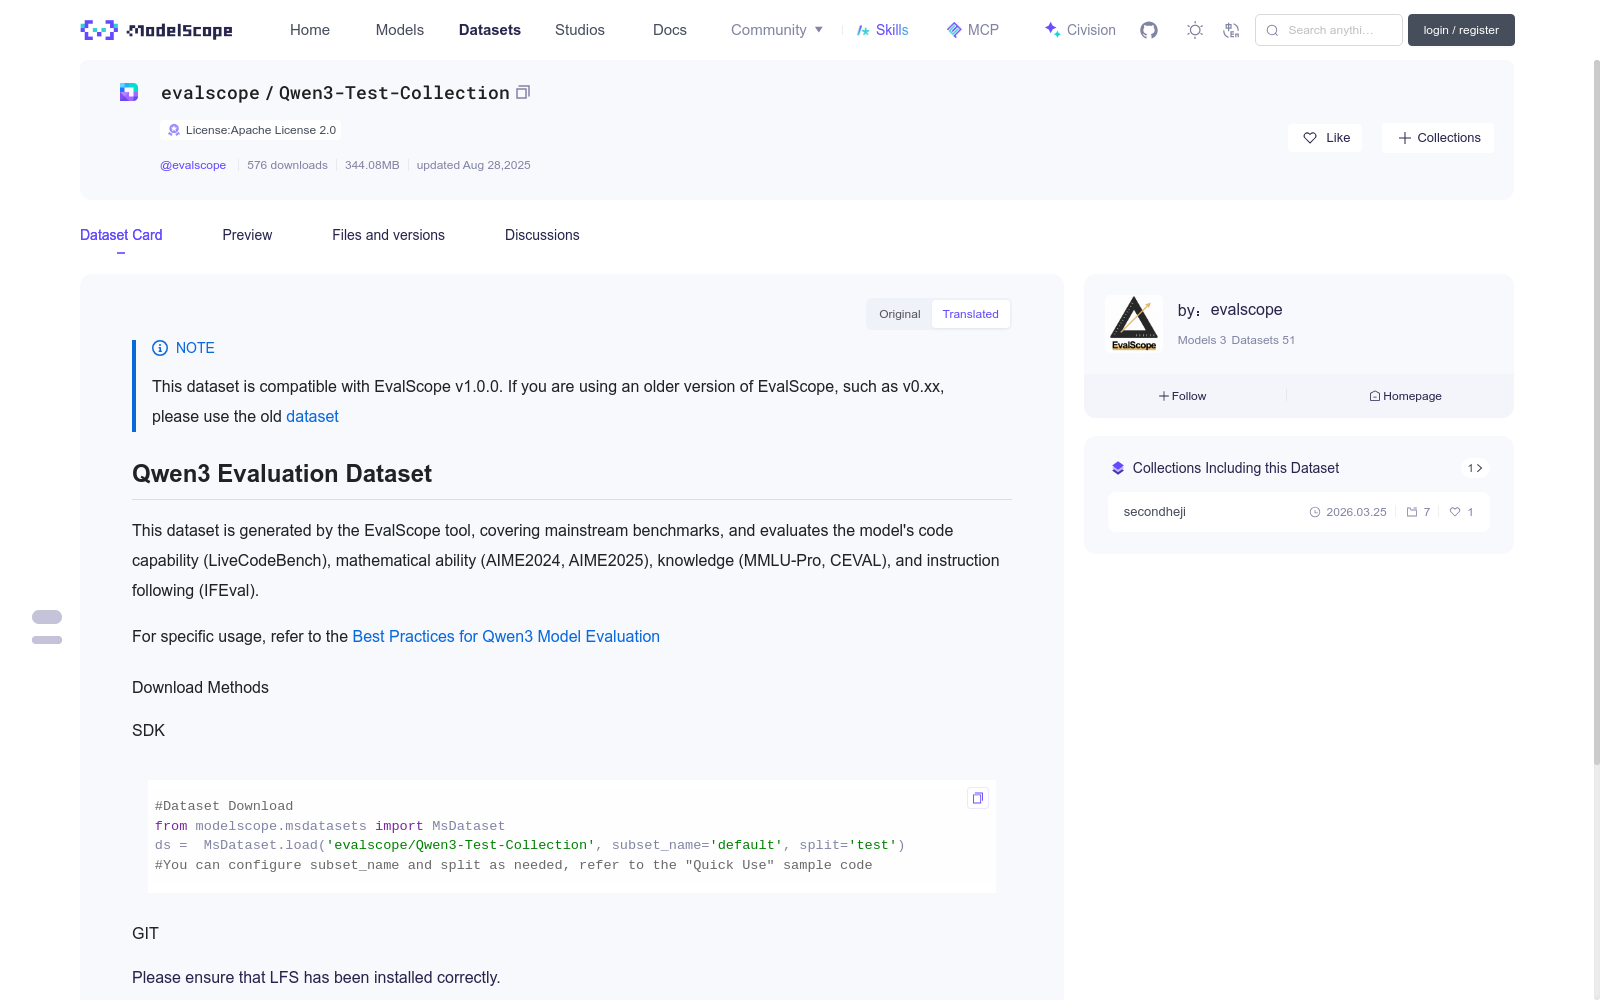Click the NOTE info icon
1600x1000 pixels.
coord(160,348)
